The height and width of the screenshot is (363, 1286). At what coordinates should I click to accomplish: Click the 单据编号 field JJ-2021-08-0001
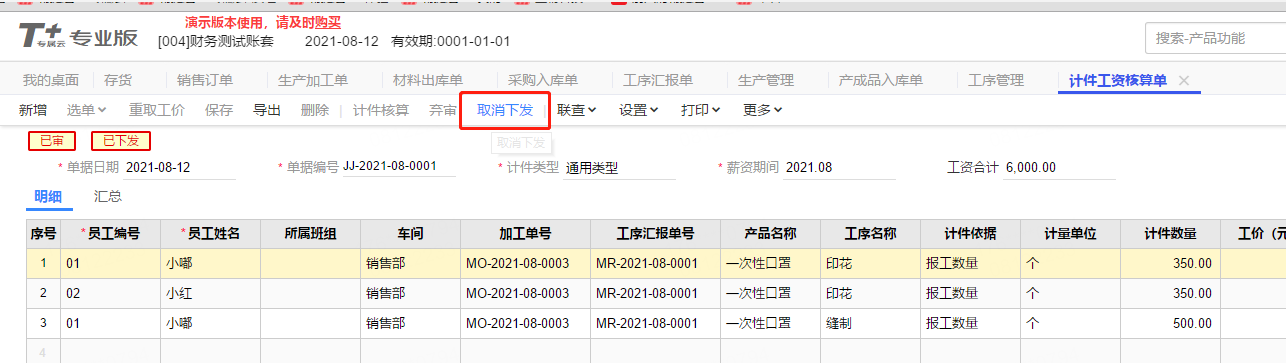398,166
